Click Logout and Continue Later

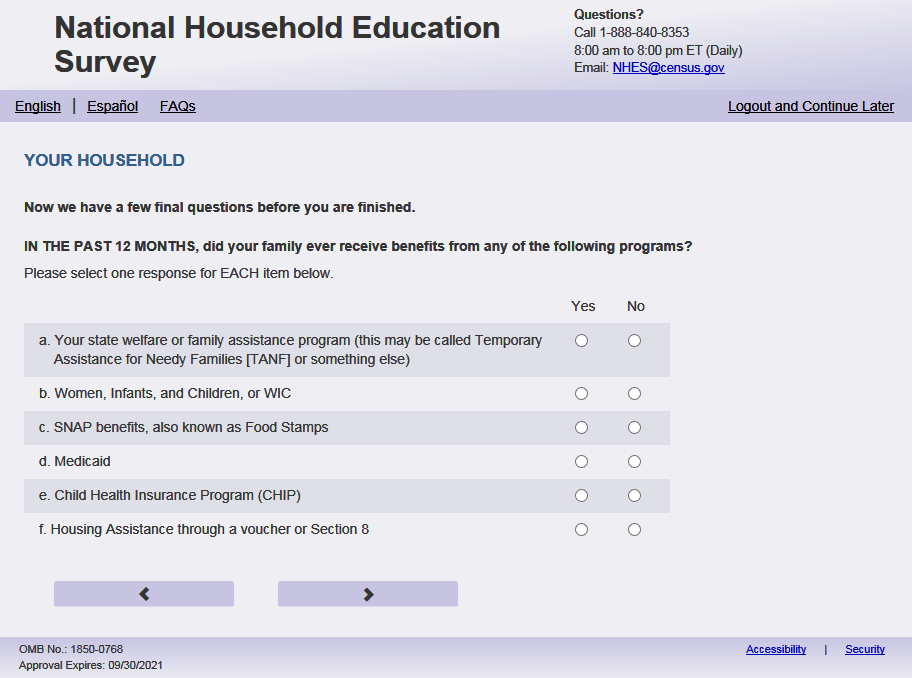811,106
